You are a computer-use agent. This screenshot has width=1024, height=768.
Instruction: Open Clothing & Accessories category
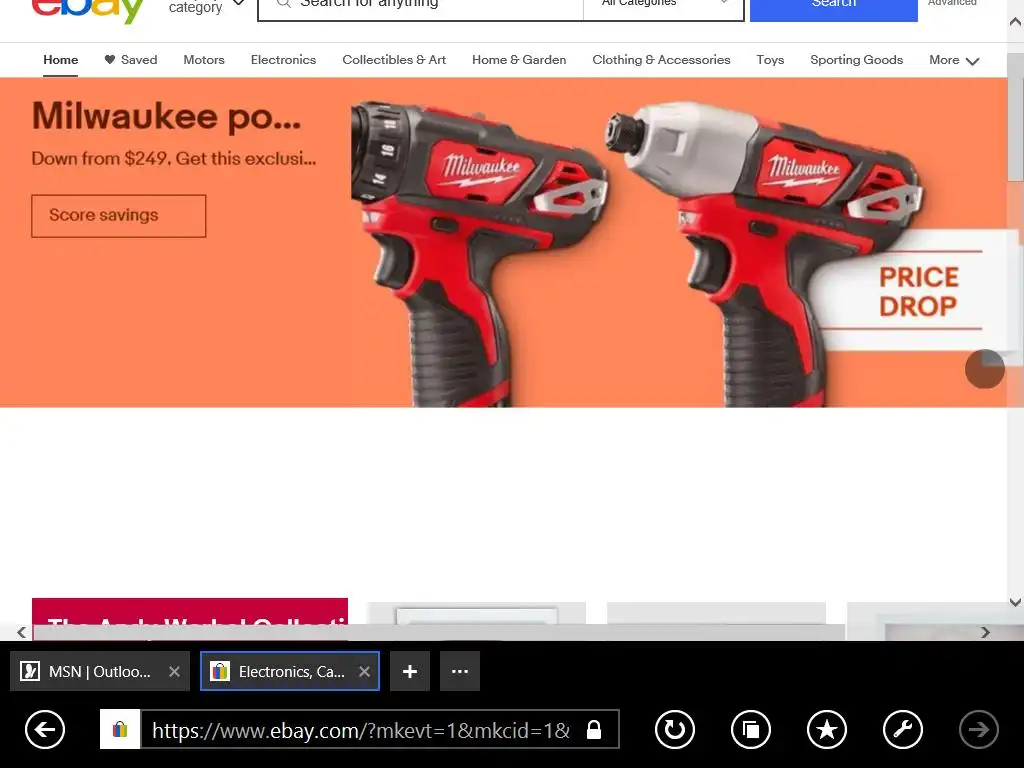(661, 59)
